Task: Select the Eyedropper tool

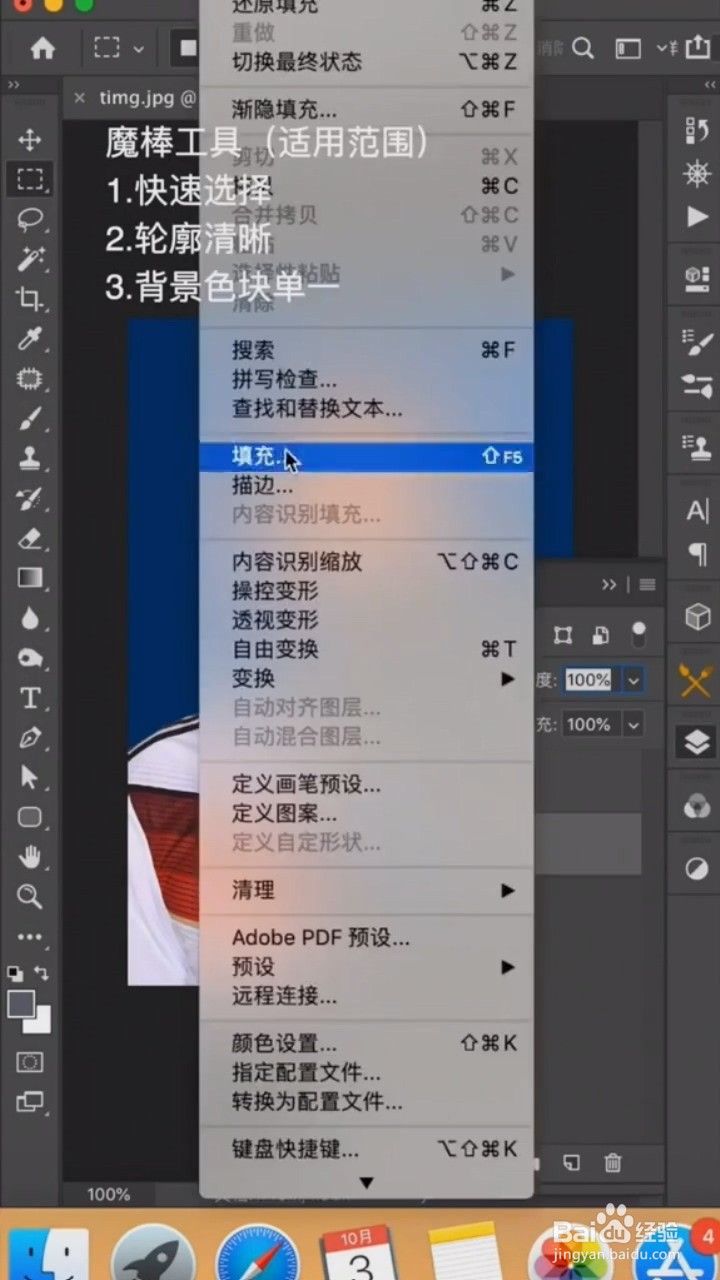Action: click(x=30, y=339)
